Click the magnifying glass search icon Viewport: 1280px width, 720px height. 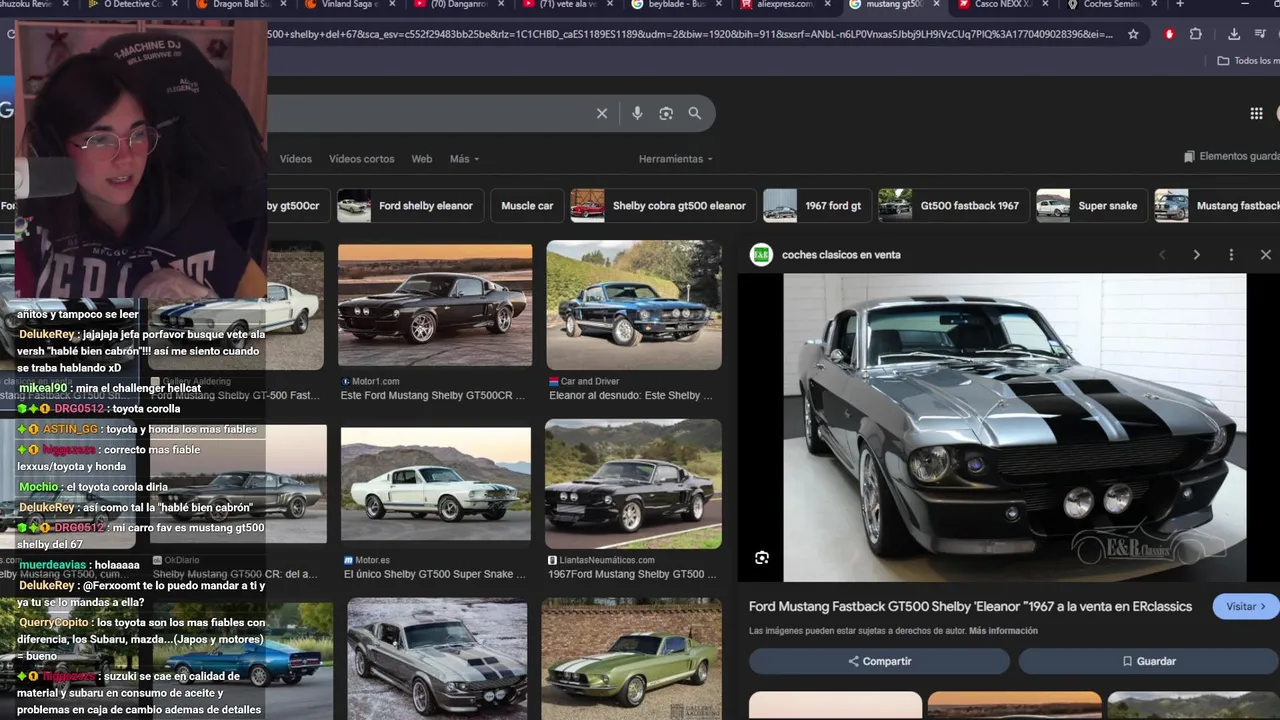coord(695,114)
